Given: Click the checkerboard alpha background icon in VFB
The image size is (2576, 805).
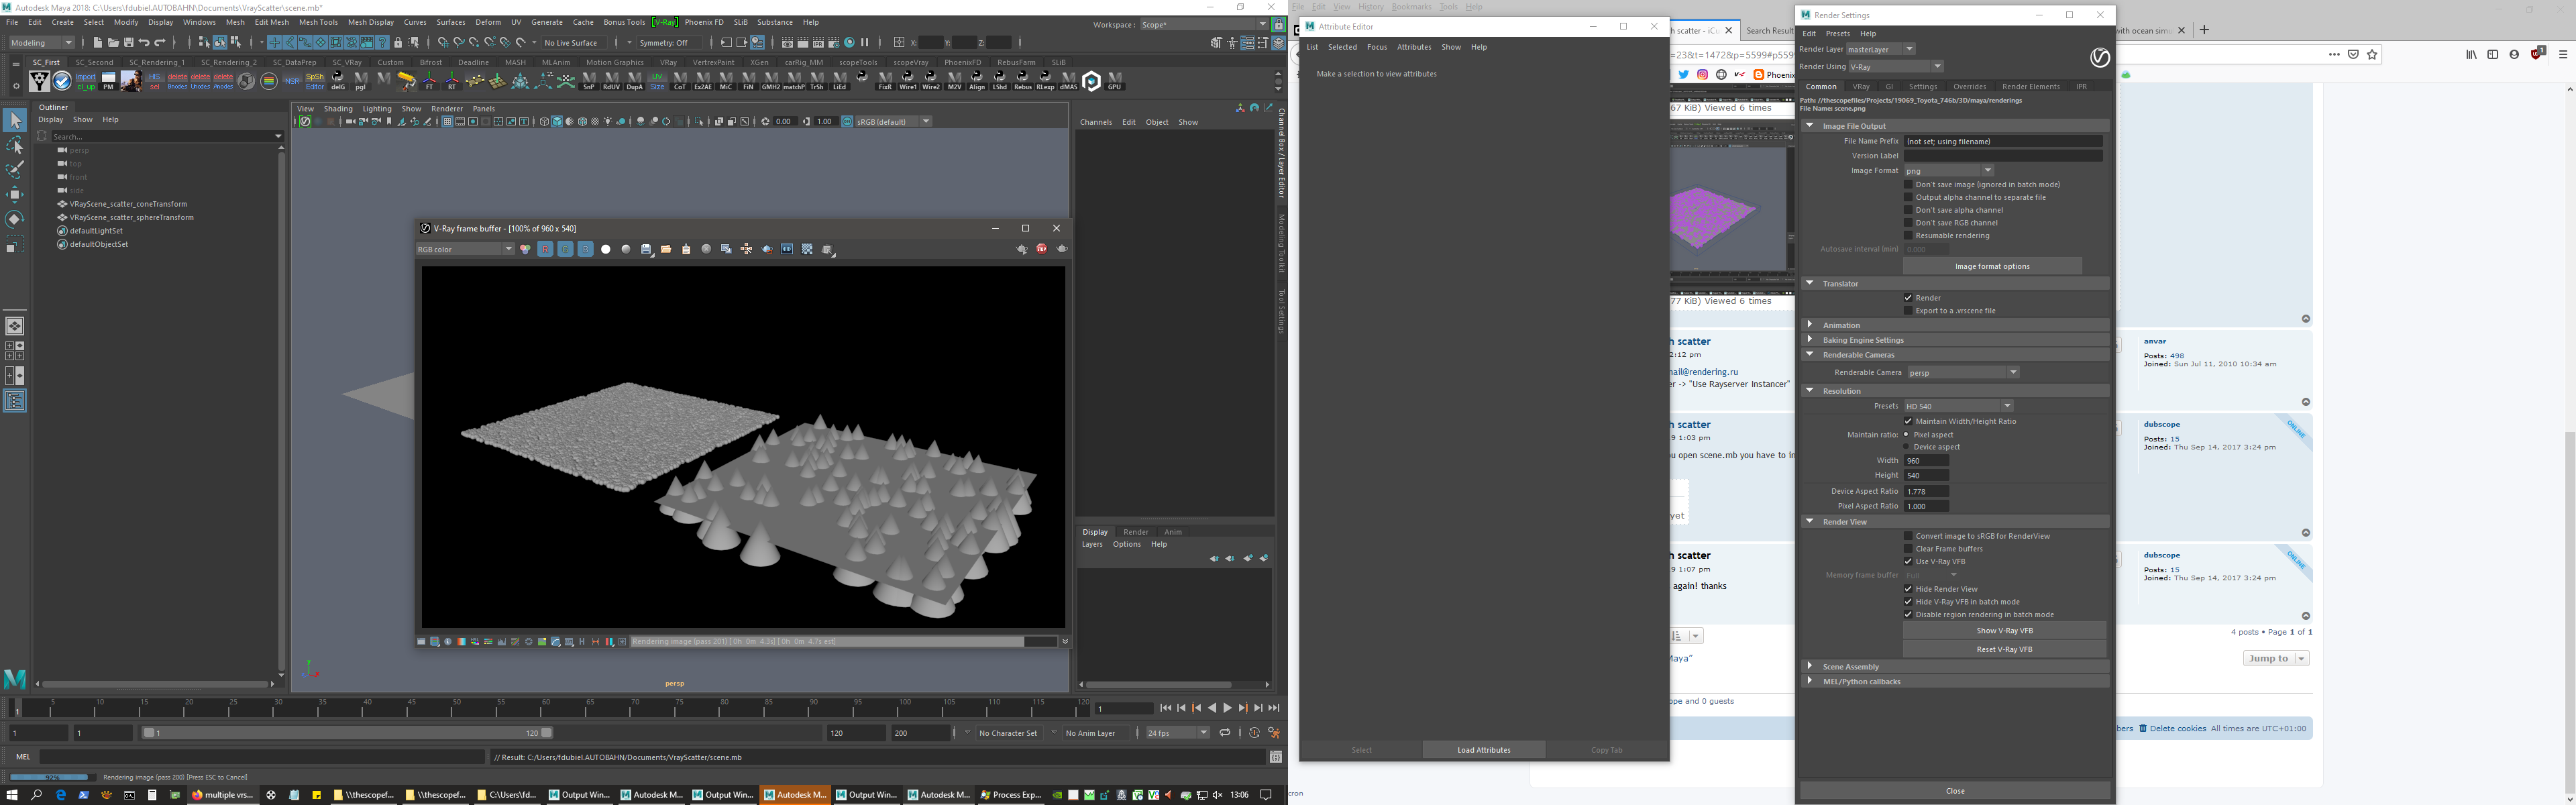Looking at the screenshot, I should (807, 249).
